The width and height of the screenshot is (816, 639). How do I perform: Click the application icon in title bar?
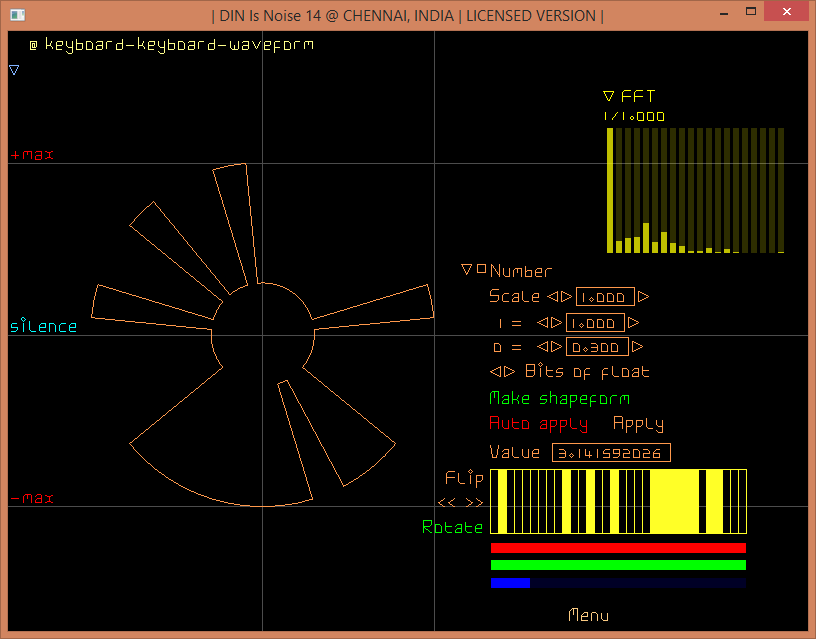pos(18,15)
